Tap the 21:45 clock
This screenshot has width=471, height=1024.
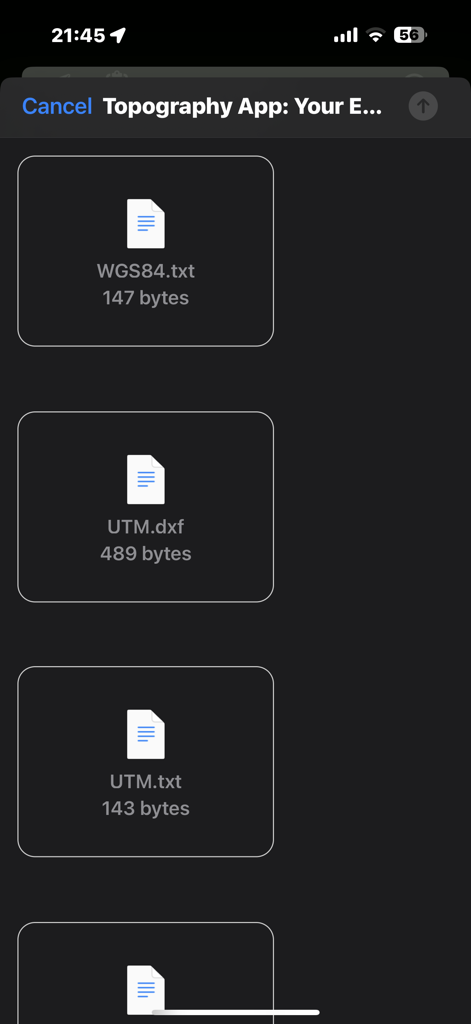point(78,35)
